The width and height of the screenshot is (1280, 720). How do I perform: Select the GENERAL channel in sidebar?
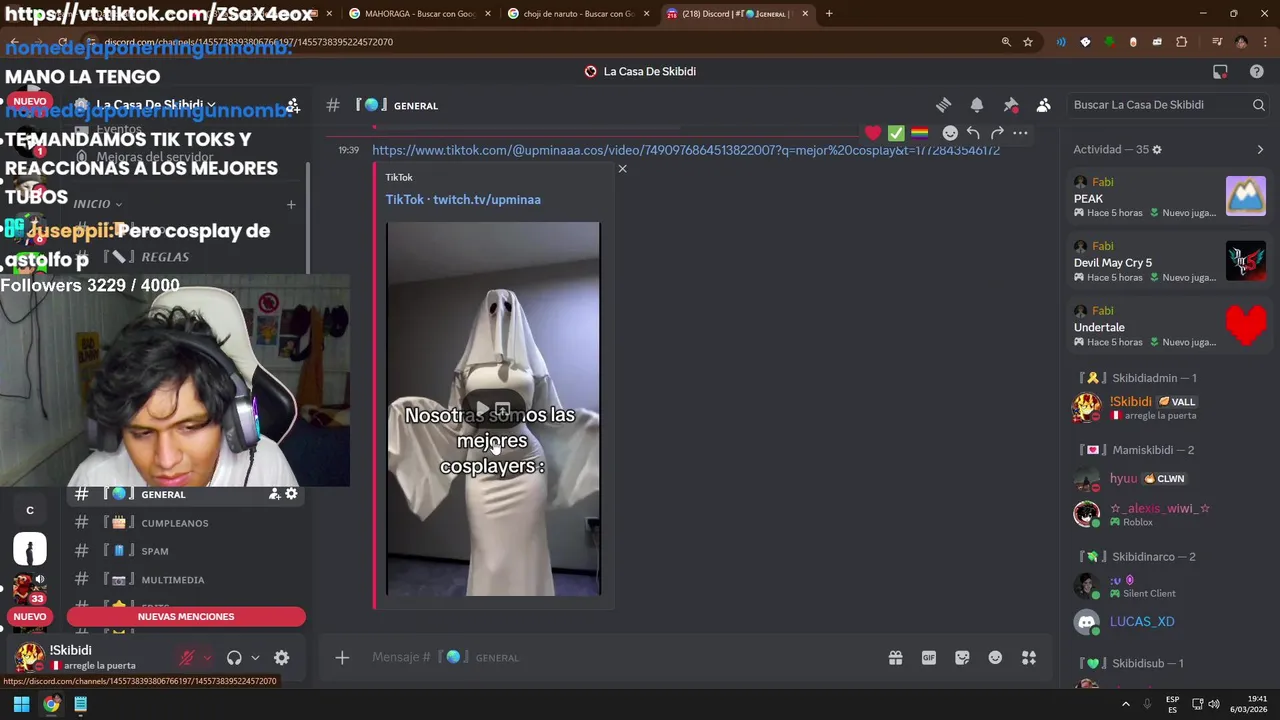pos(185,494)
